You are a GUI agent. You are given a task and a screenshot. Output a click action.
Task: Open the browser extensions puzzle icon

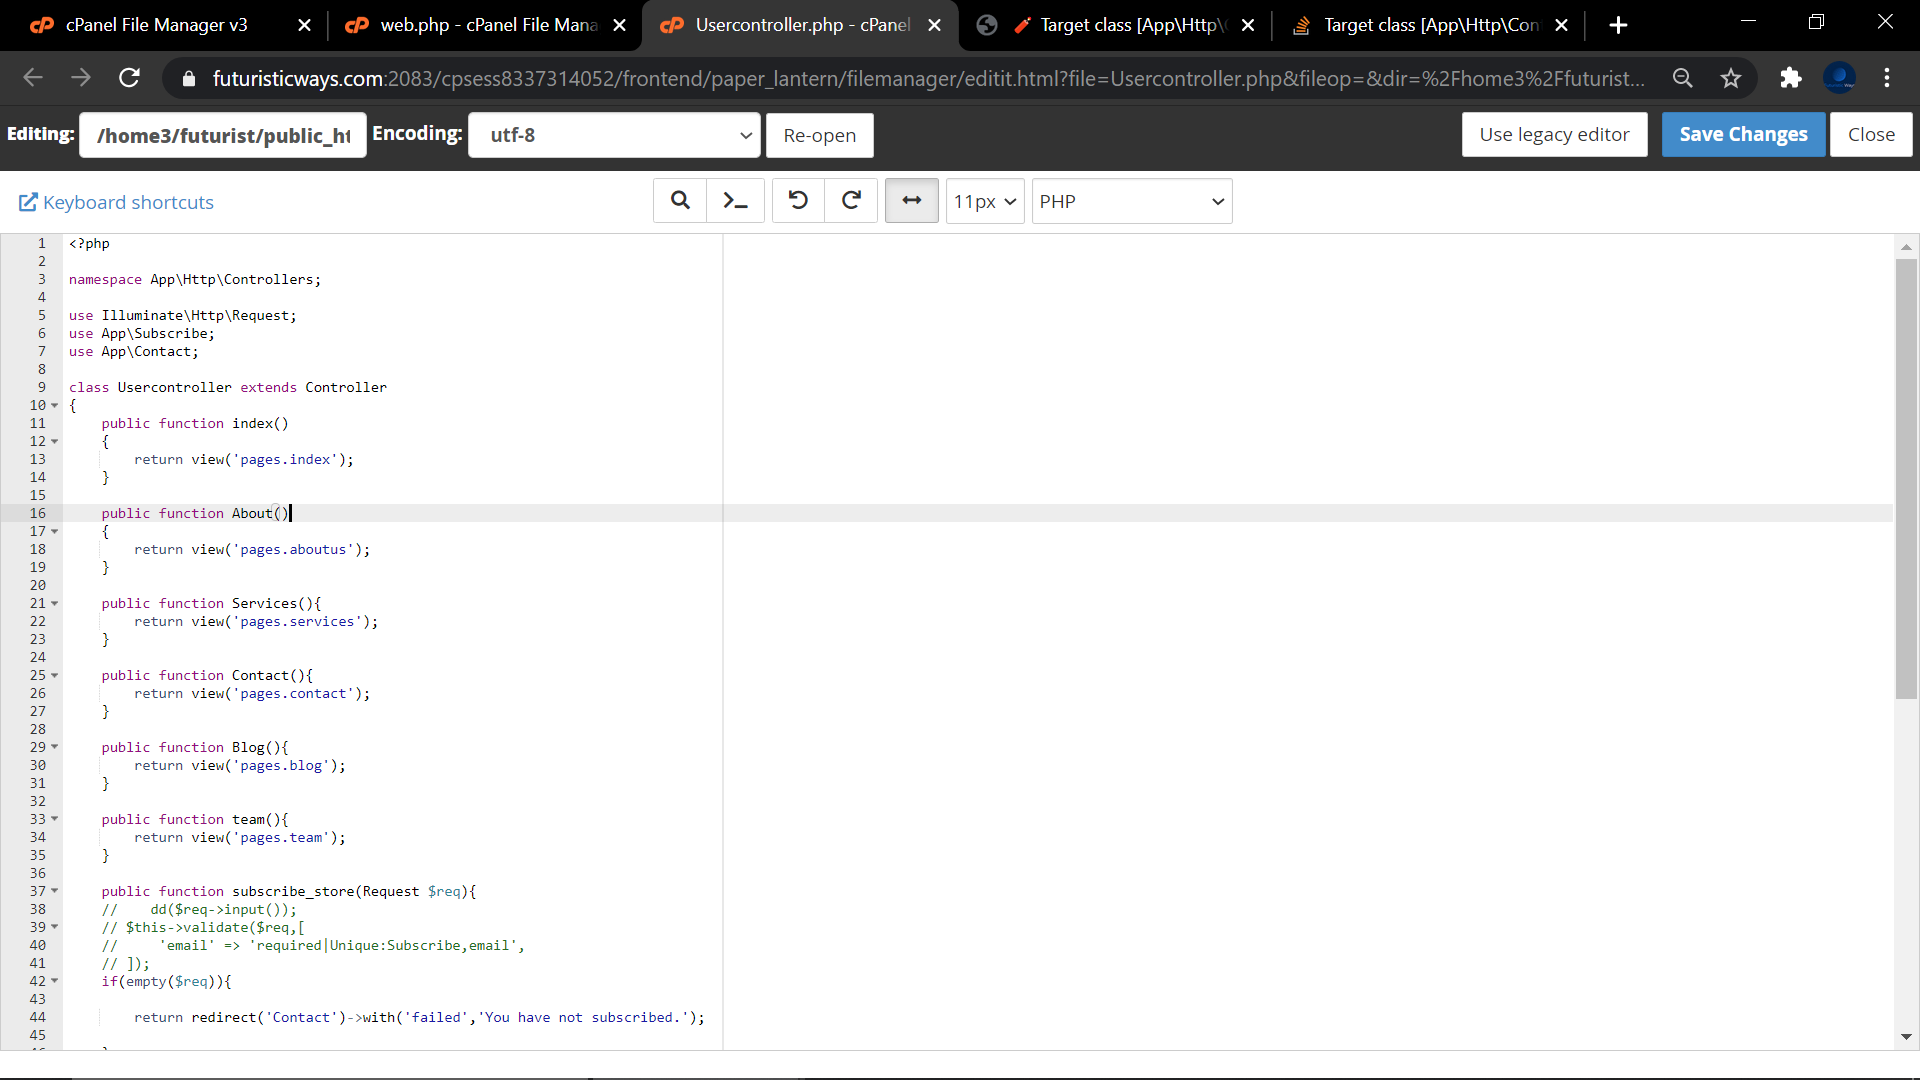[x=1790, y=78]
